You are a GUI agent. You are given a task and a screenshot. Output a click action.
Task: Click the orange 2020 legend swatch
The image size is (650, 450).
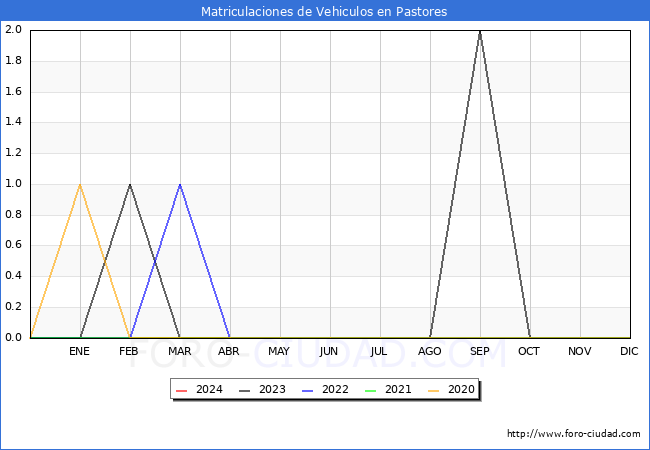pos(434,391)
